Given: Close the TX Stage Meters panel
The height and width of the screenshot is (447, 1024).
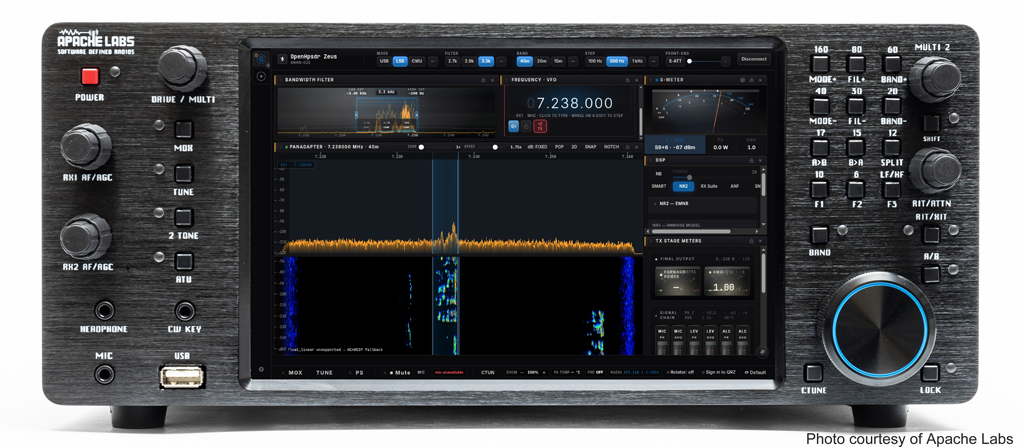Looking at the screenshot, I should tap(760, 241).
